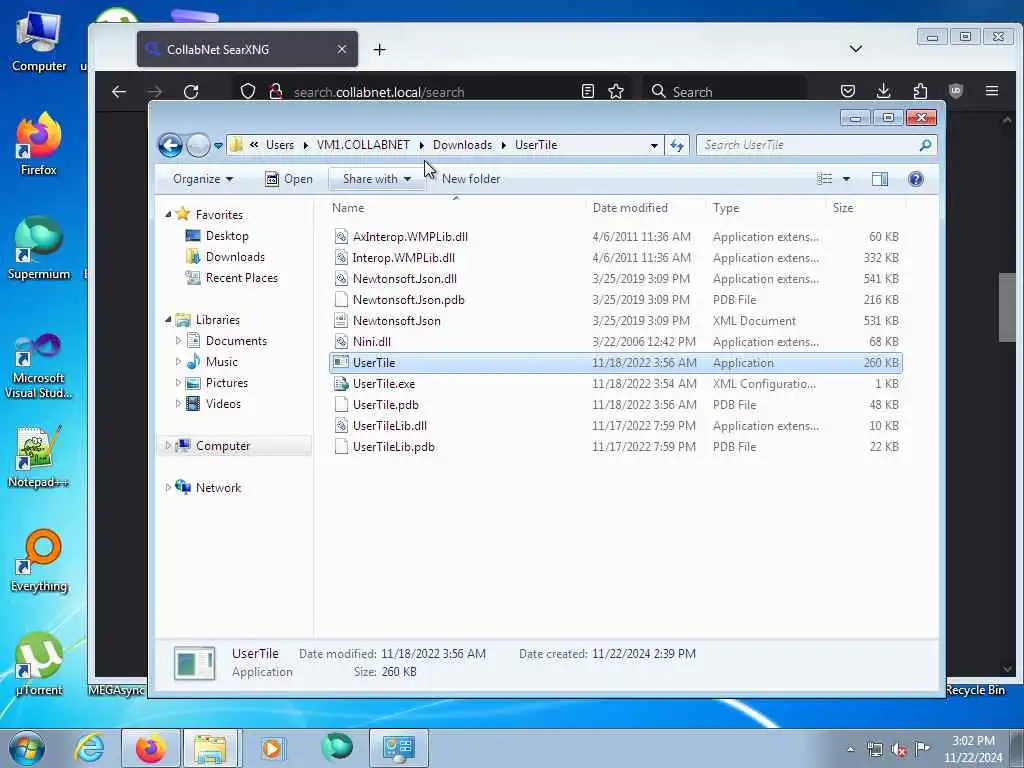This screenshot has height=768, width=1024.
Task: Toggle reader view in Firefox
Action: pos(588,91)
